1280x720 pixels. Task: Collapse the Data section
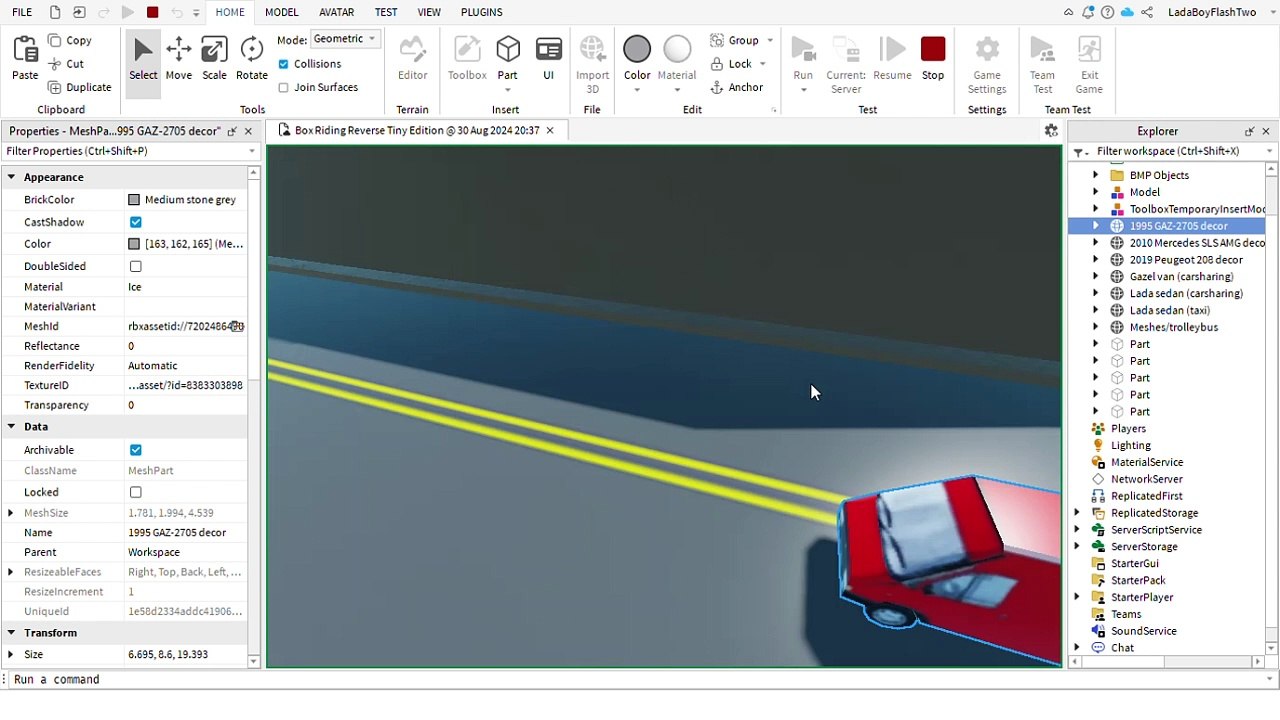pyautogui.click(x=11, y=427)
